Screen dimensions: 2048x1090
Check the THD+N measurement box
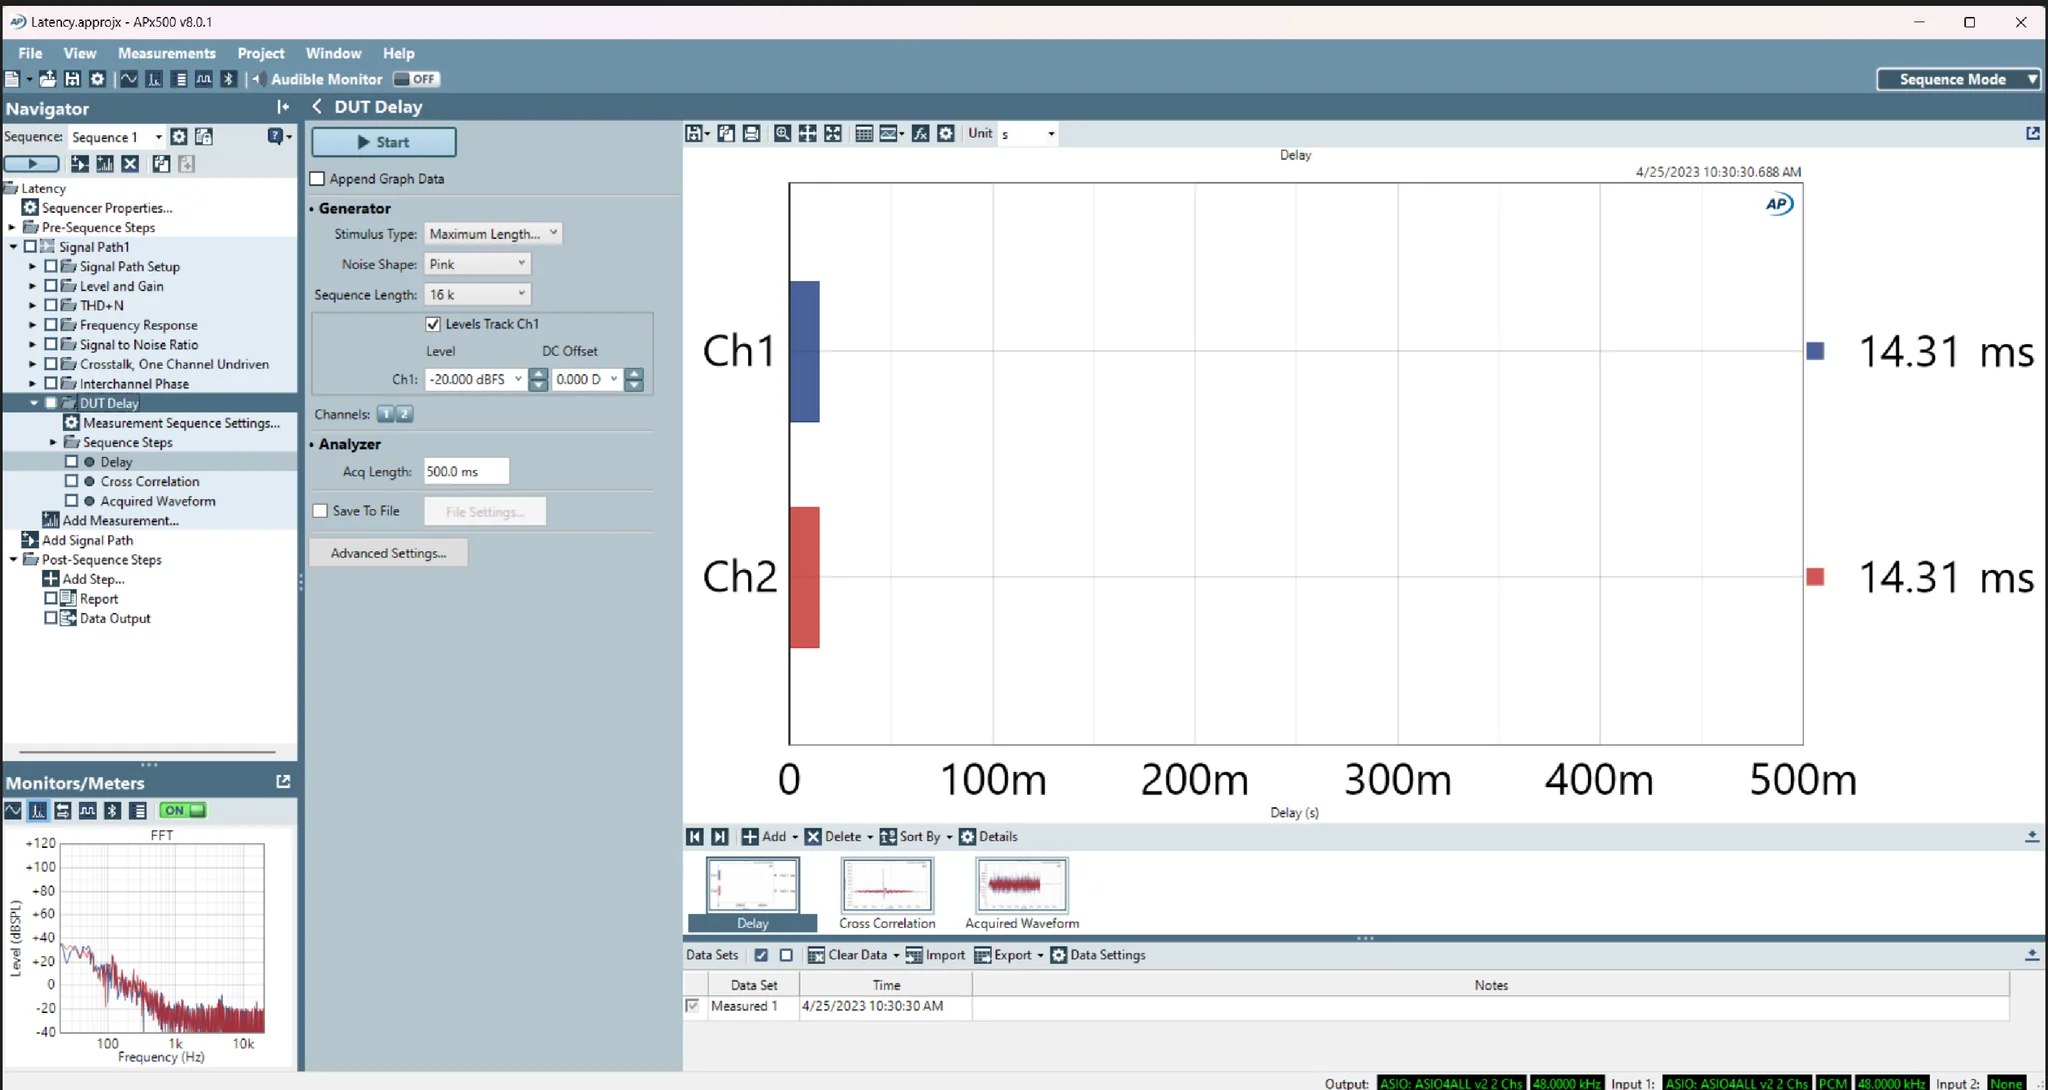(x=51, y=306)
